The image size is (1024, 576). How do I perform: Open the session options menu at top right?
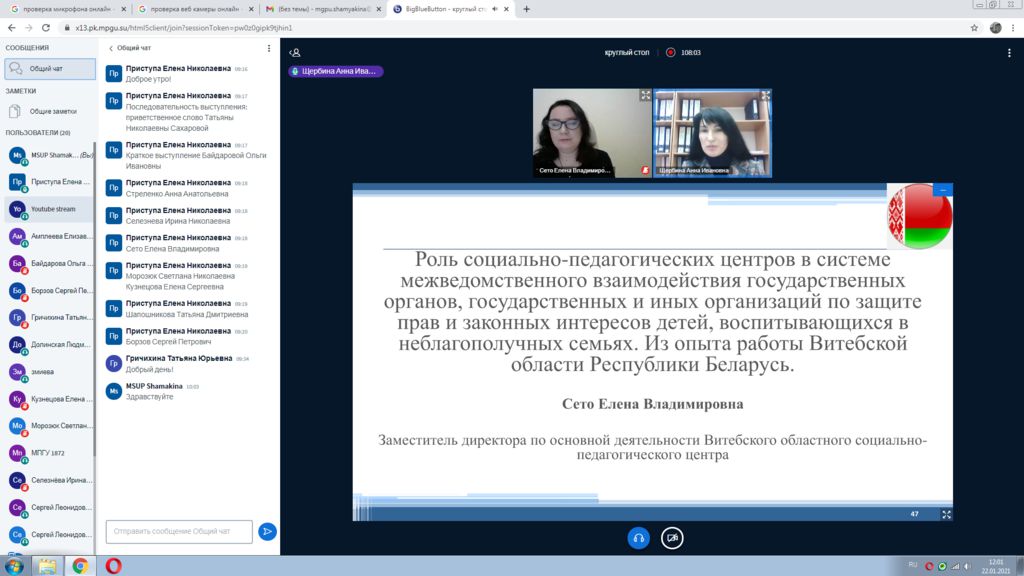[1011, 52]
